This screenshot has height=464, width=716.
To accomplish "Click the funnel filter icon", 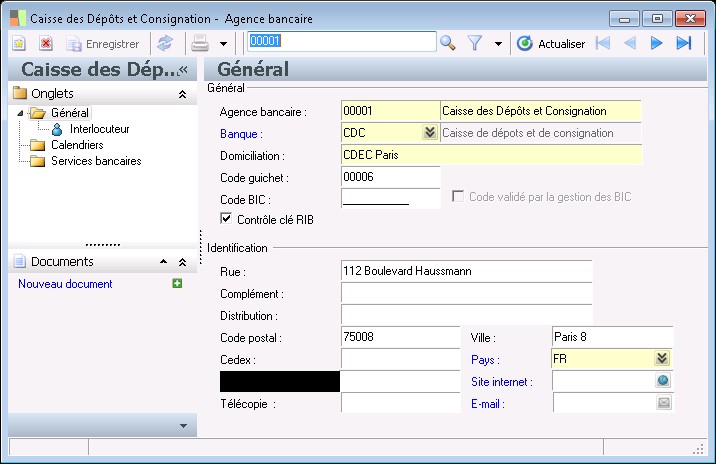I will 475,43.
